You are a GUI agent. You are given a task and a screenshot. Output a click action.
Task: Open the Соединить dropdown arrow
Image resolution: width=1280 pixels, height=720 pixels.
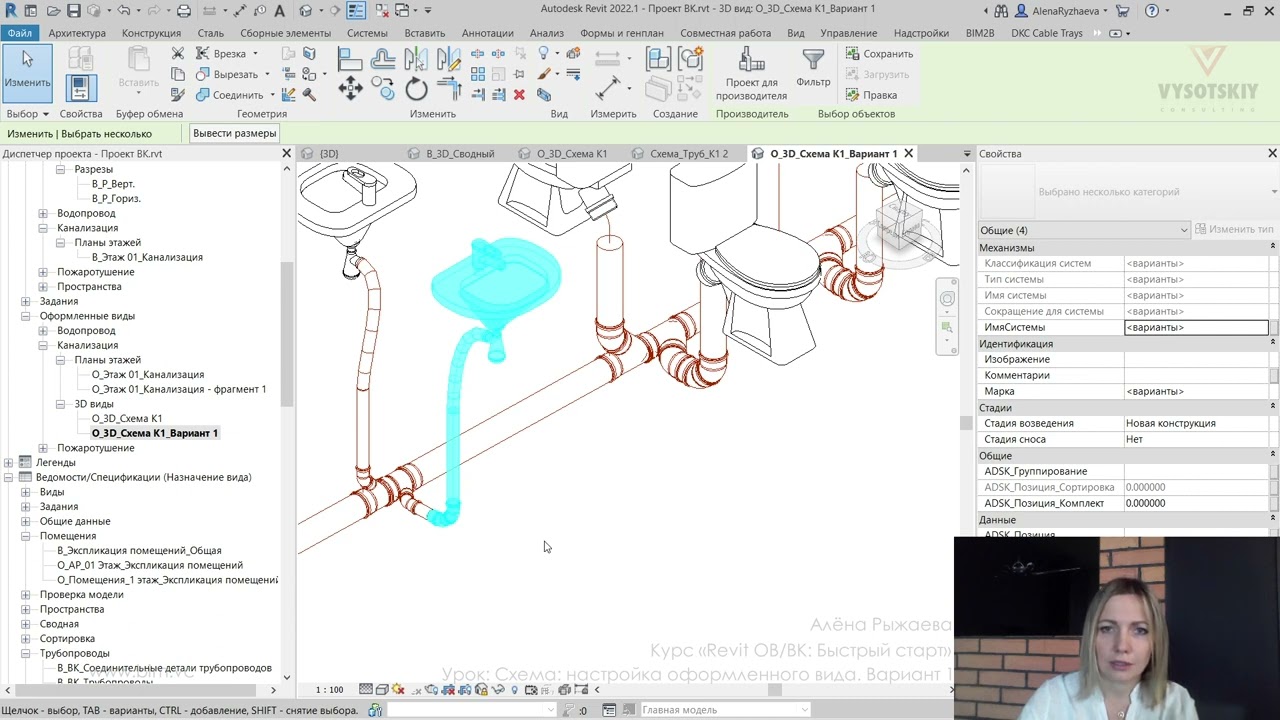coord(272,95)
